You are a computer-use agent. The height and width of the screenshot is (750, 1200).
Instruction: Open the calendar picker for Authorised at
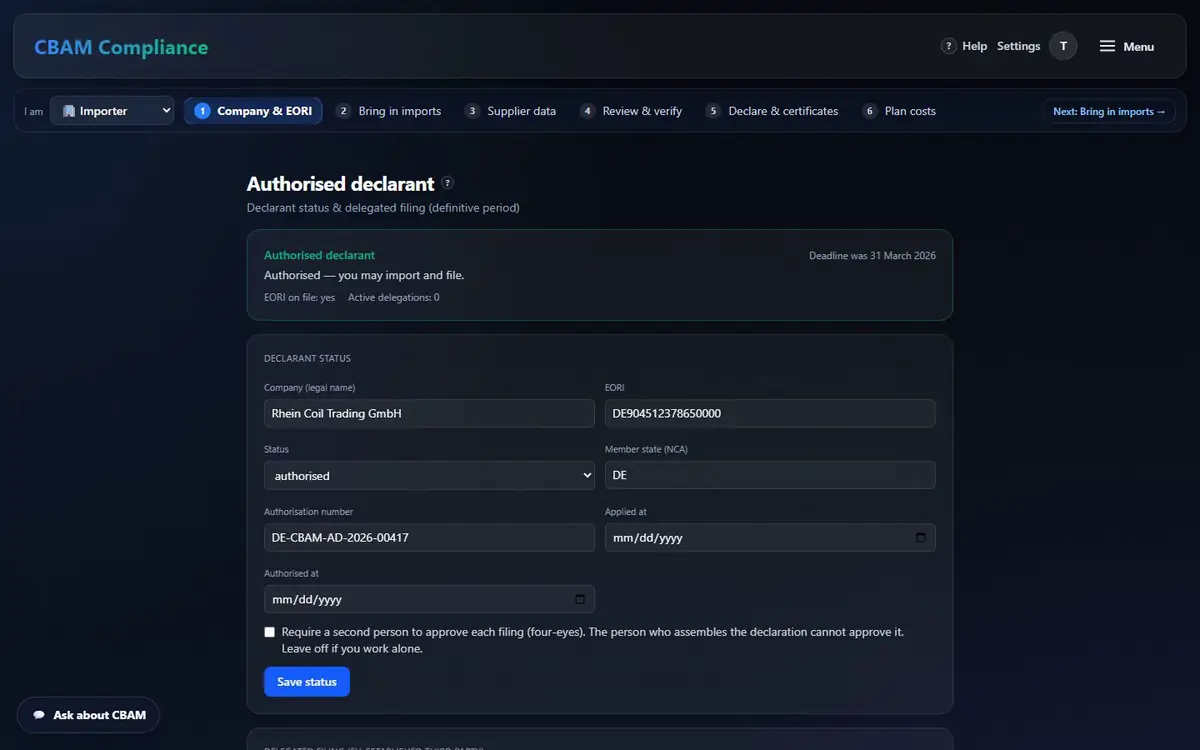pyautogui.click(x=580, y=600)
